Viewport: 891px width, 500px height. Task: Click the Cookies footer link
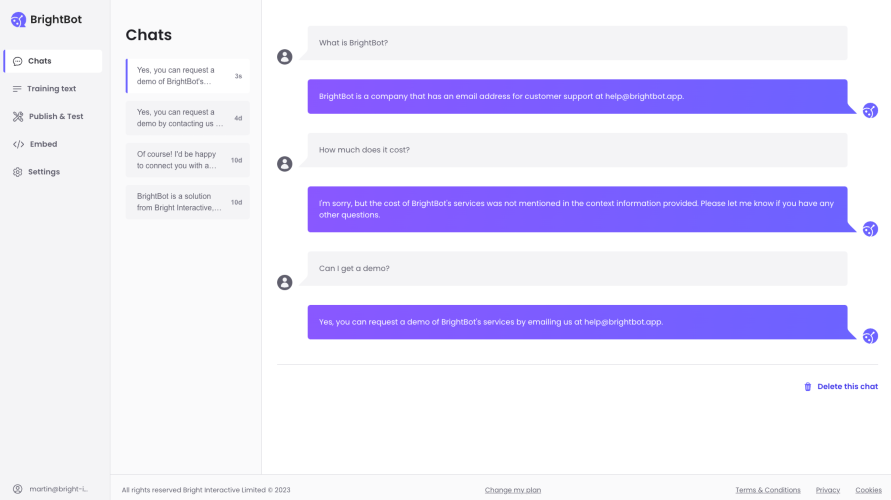click(x=868, y=490)
